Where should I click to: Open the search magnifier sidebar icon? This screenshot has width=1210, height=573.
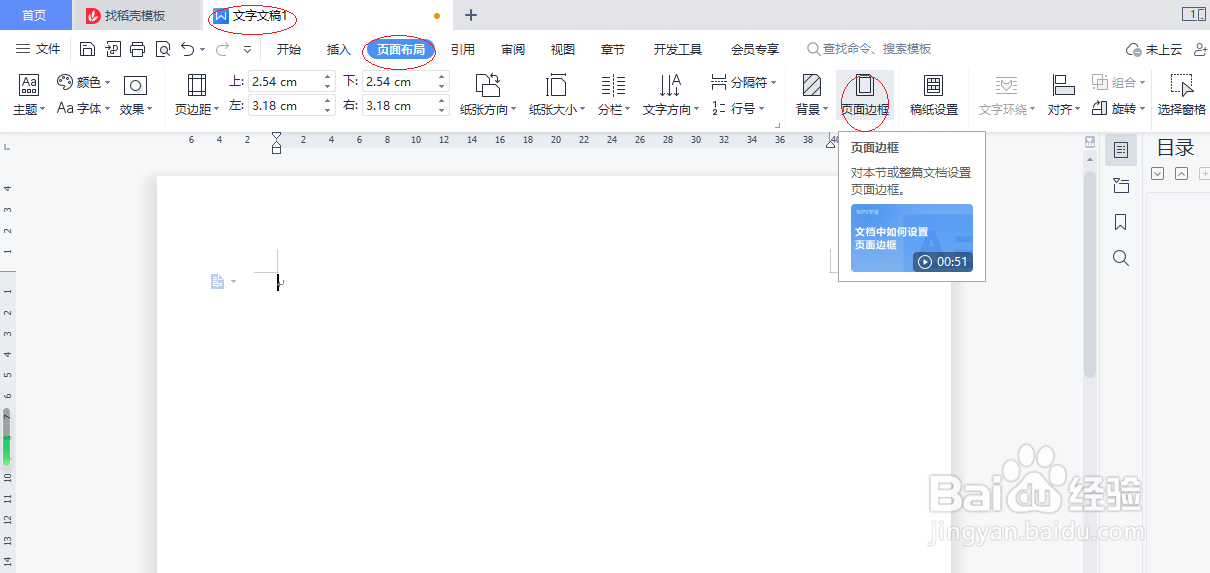pos(1121,258)
